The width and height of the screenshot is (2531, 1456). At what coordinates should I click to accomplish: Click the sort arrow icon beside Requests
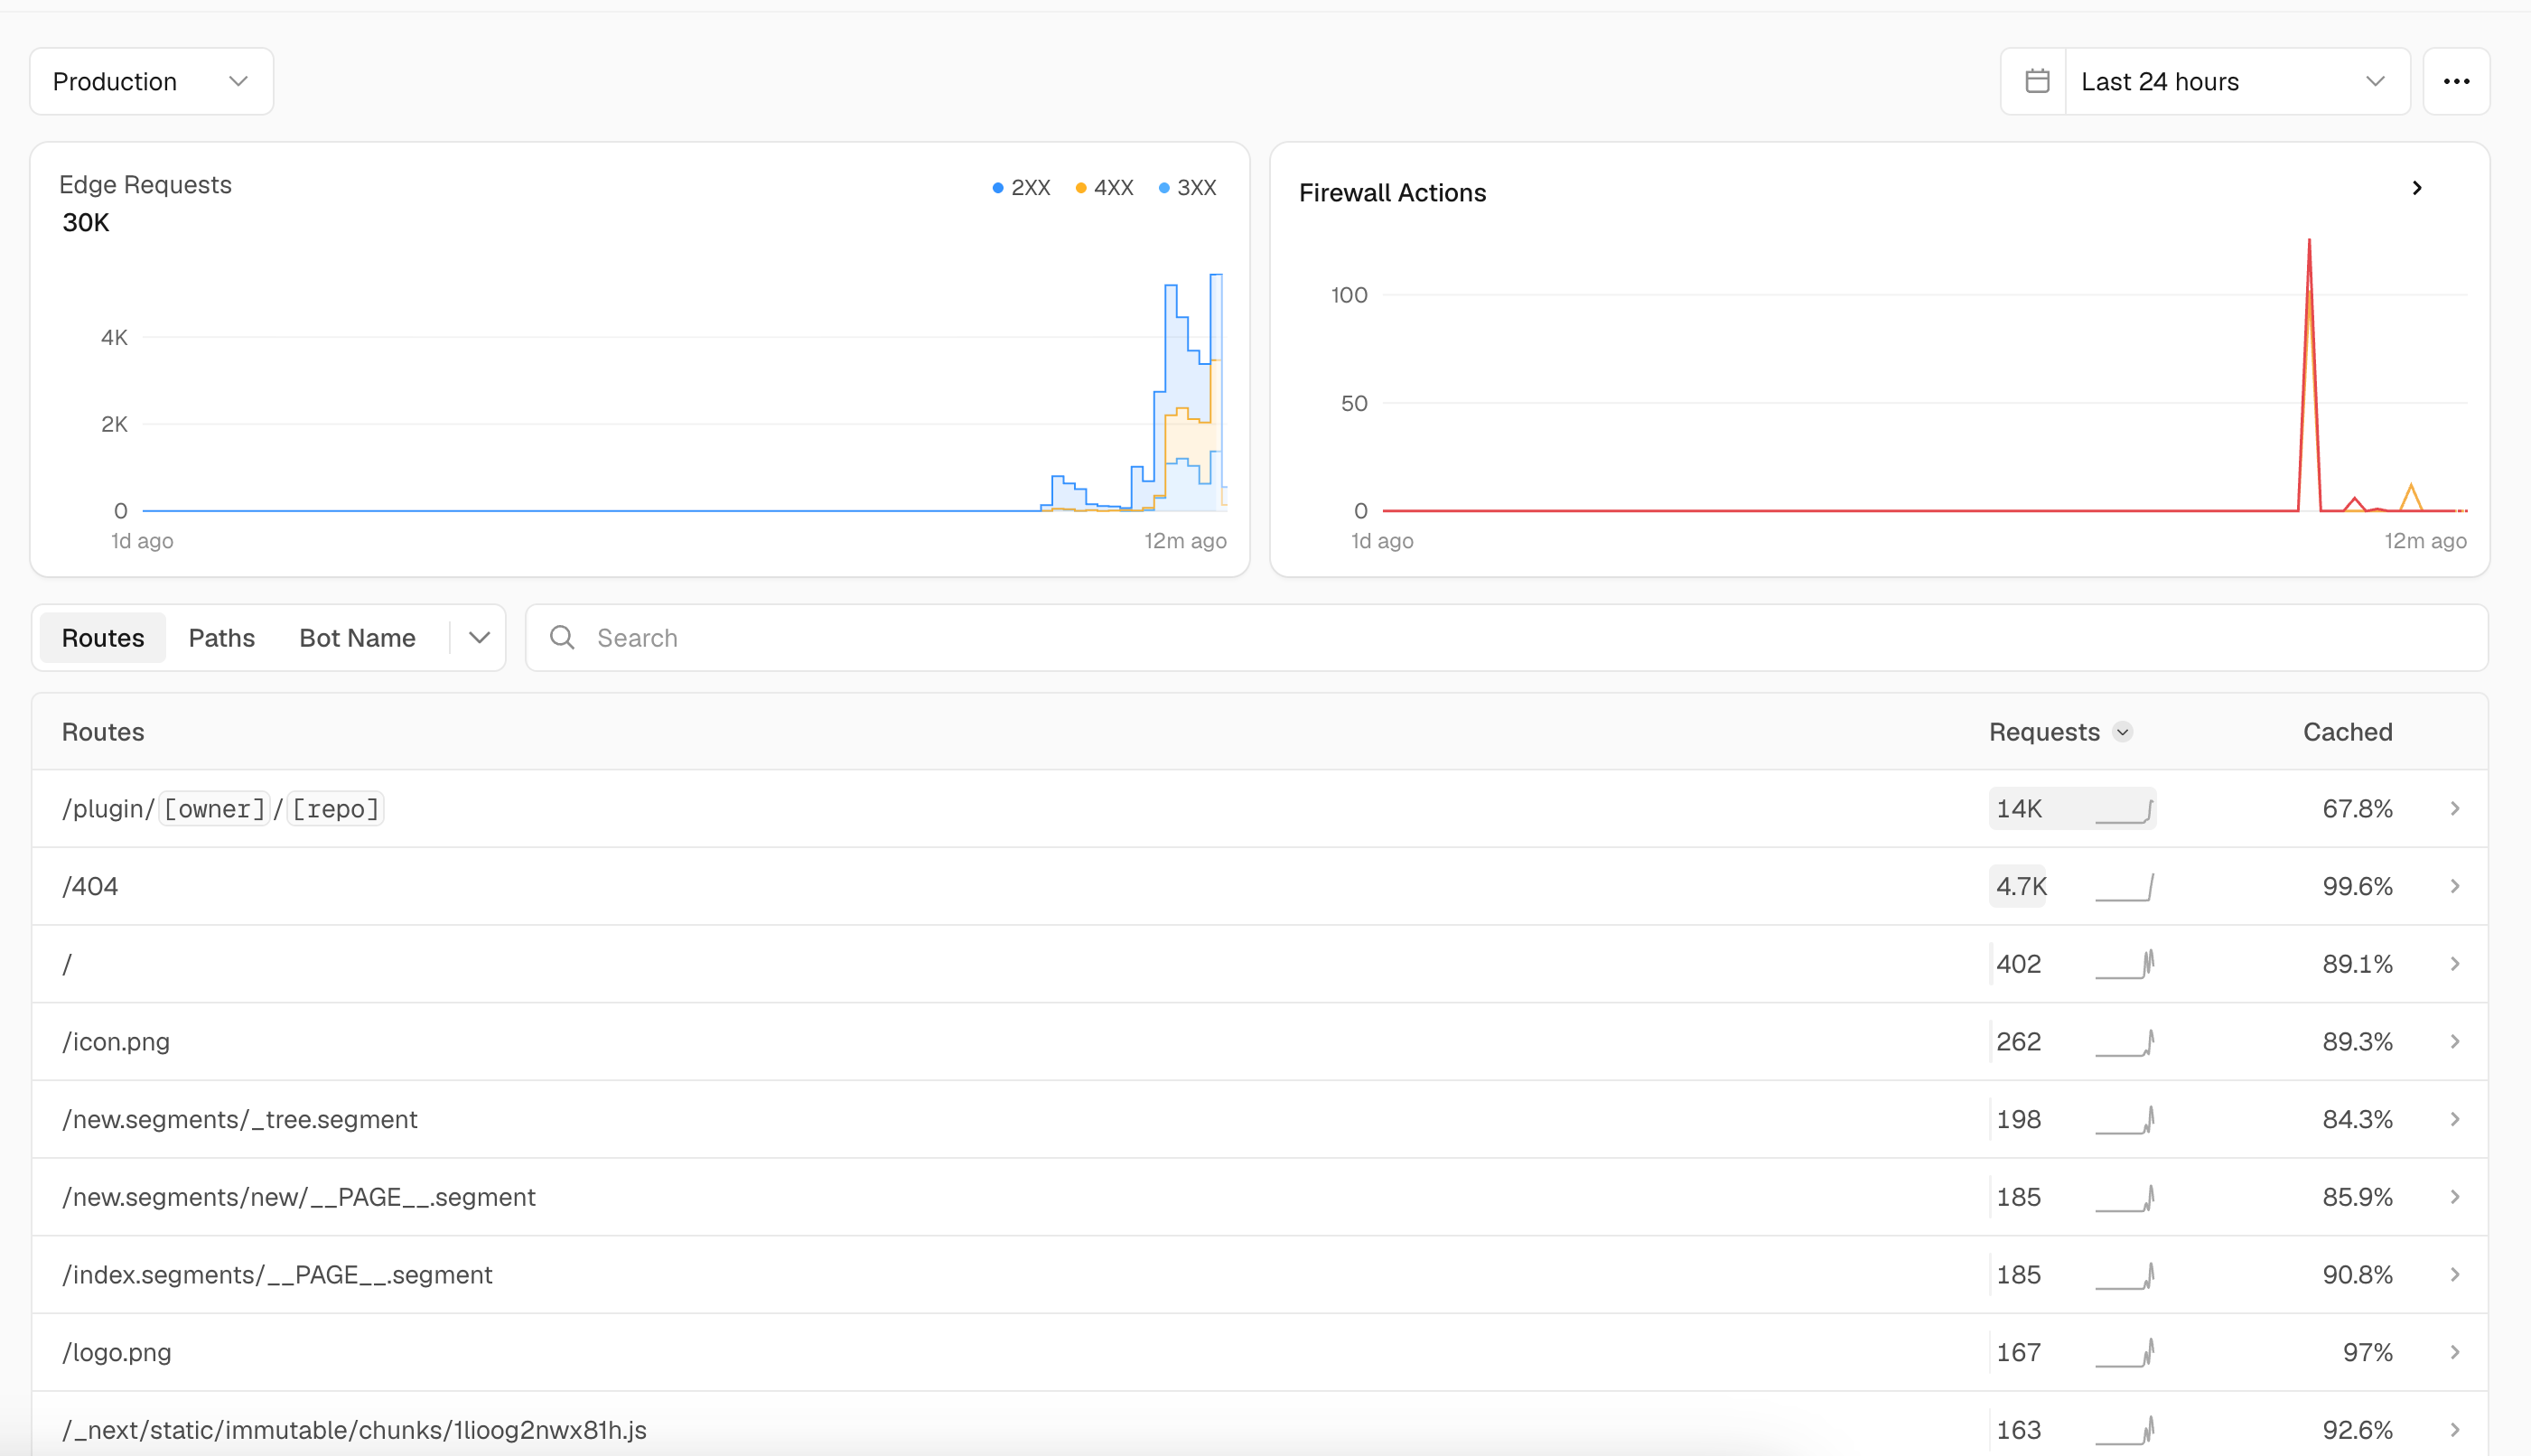click(x=2123, y=732)
